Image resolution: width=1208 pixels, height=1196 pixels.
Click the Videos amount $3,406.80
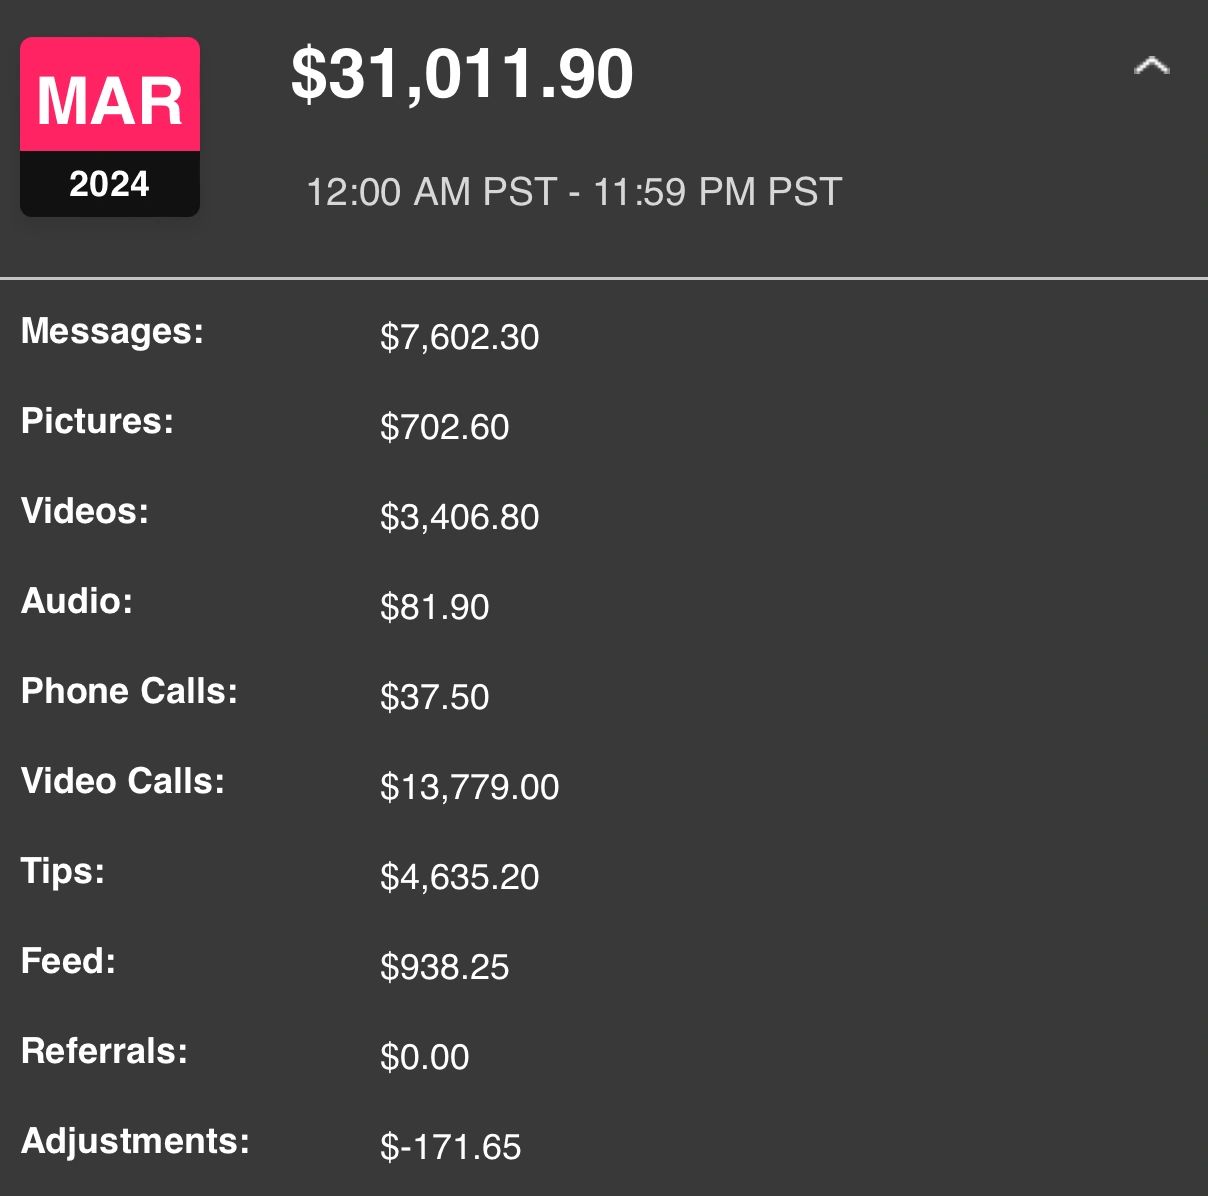459,517
